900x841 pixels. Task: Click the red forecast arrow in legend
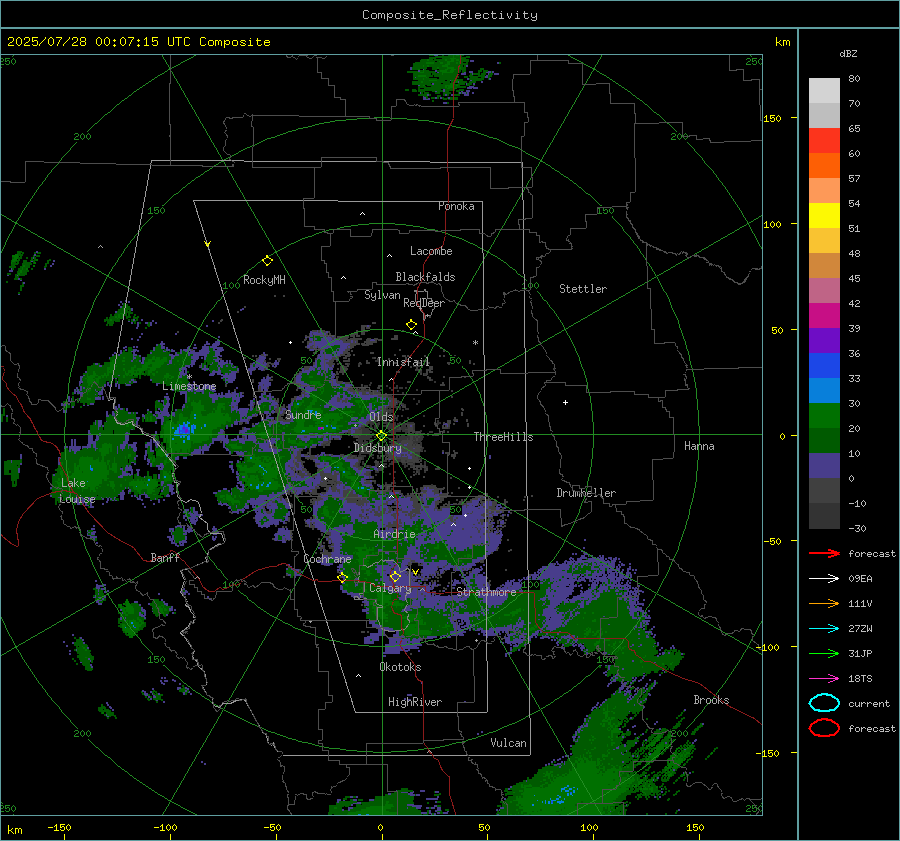(x=824, y=553)
